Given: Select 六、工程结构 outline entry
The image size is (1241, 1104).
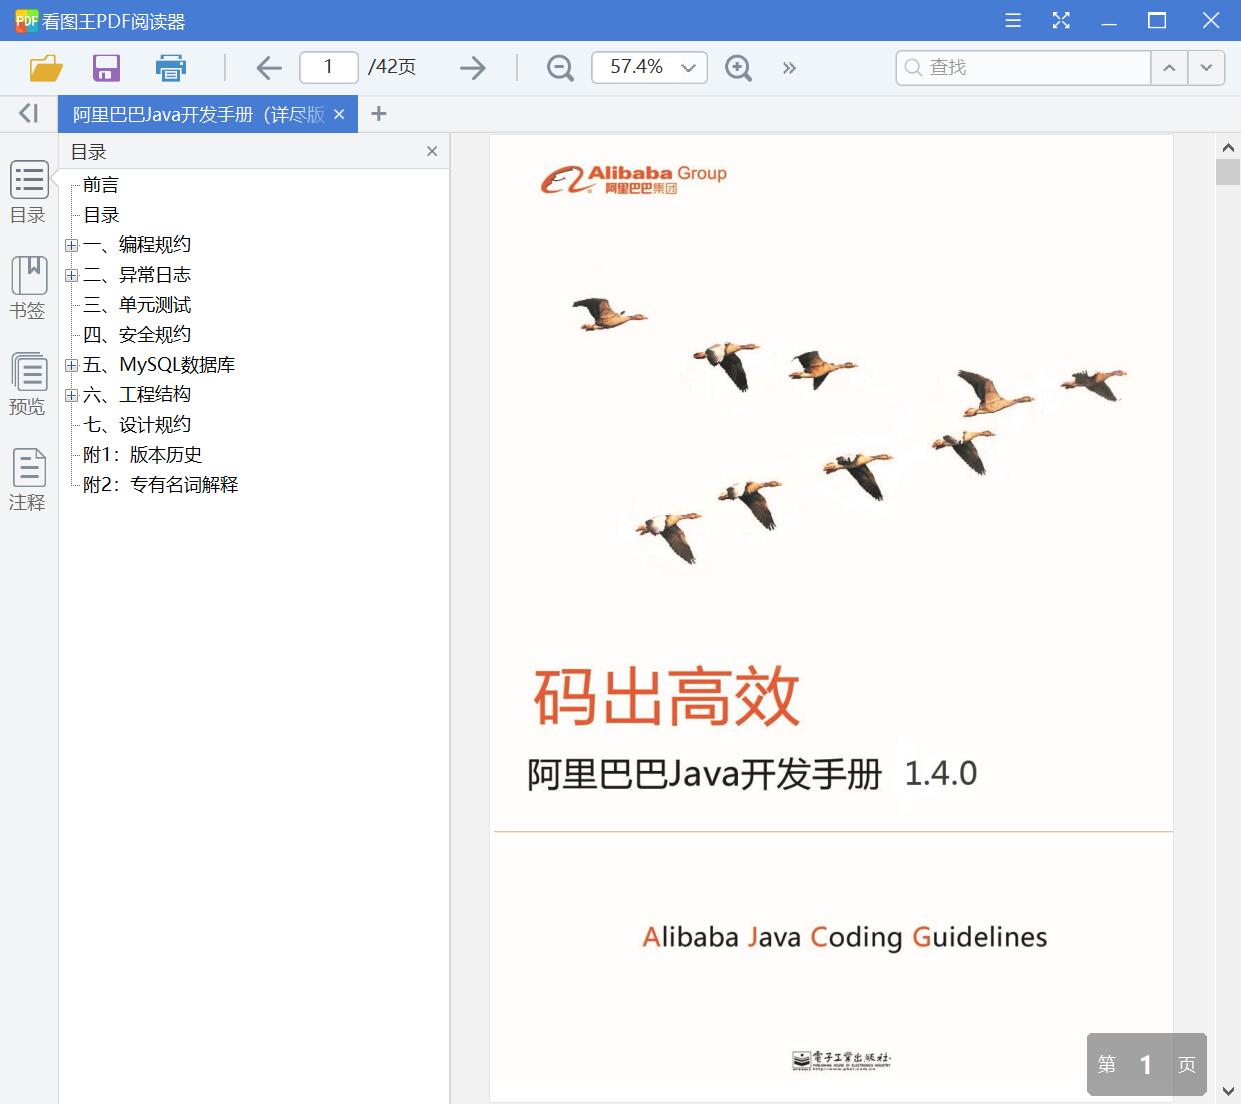Looking at the screenshot, I should click(137, 395).
